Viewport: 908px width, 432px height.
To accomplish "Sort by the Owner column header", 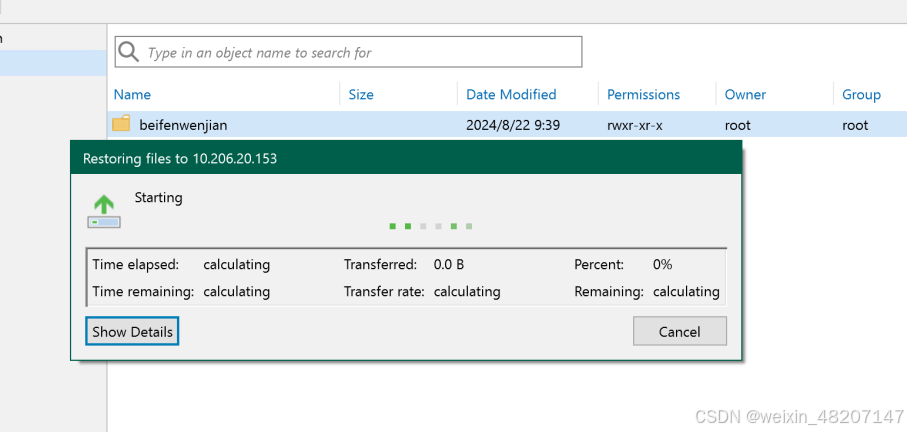I will (x=745, y=94).
